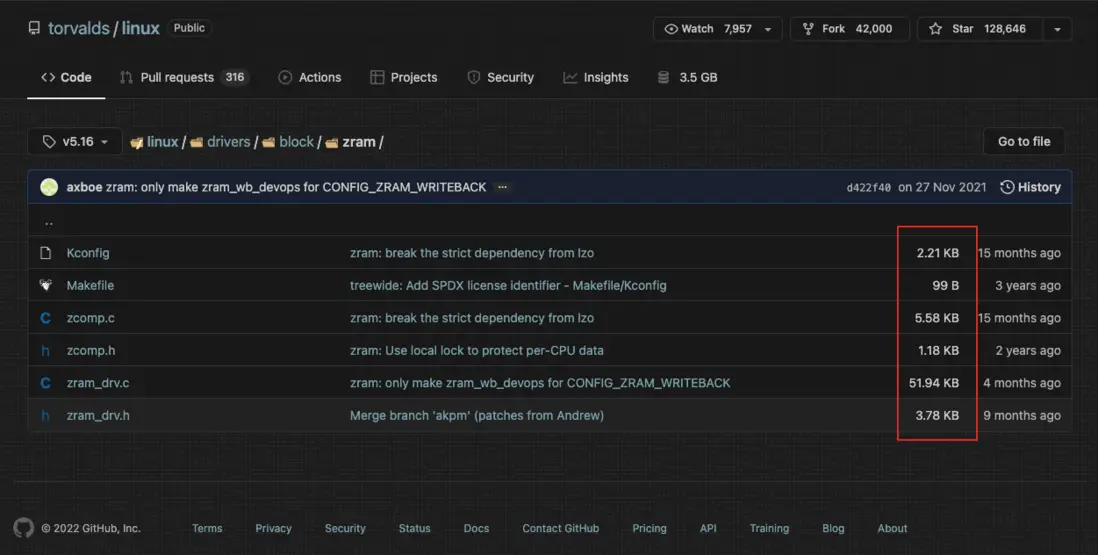
Task: Click the GitHub logo in footer
Action: [x=23, y=528]
